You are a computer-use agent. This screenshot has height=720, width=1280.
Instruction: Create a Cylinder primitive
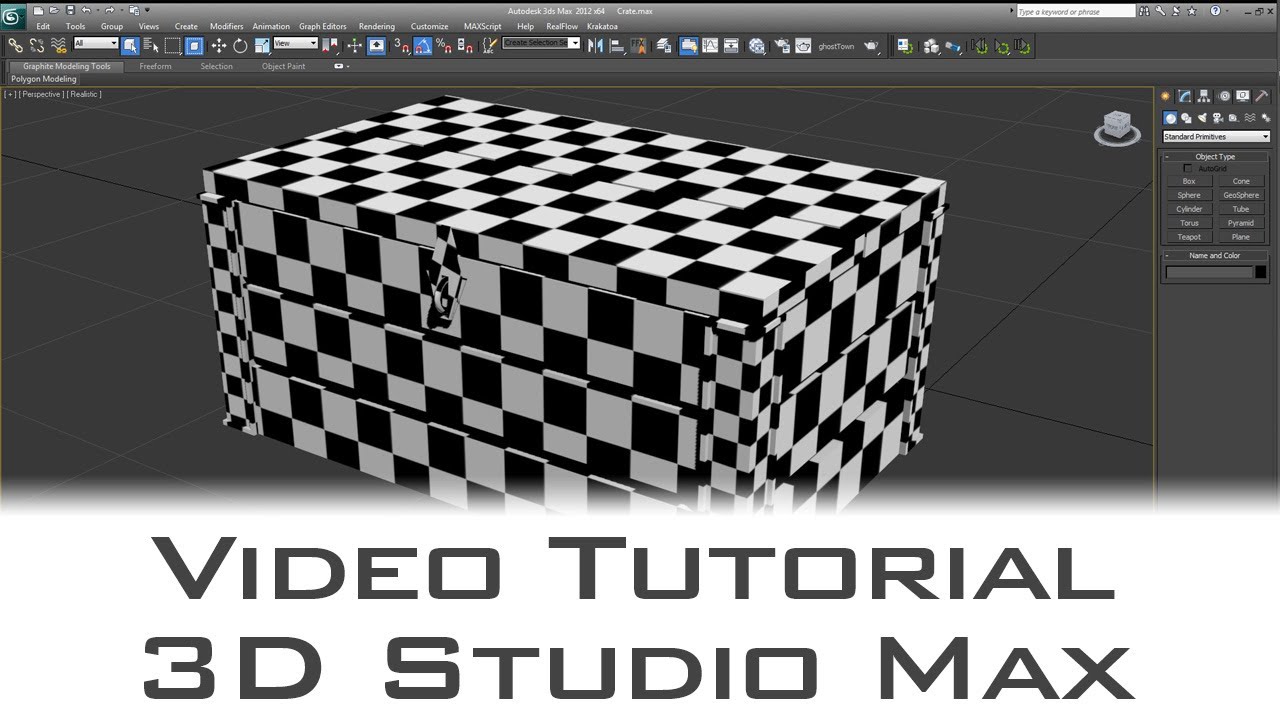coord(1189,209)
